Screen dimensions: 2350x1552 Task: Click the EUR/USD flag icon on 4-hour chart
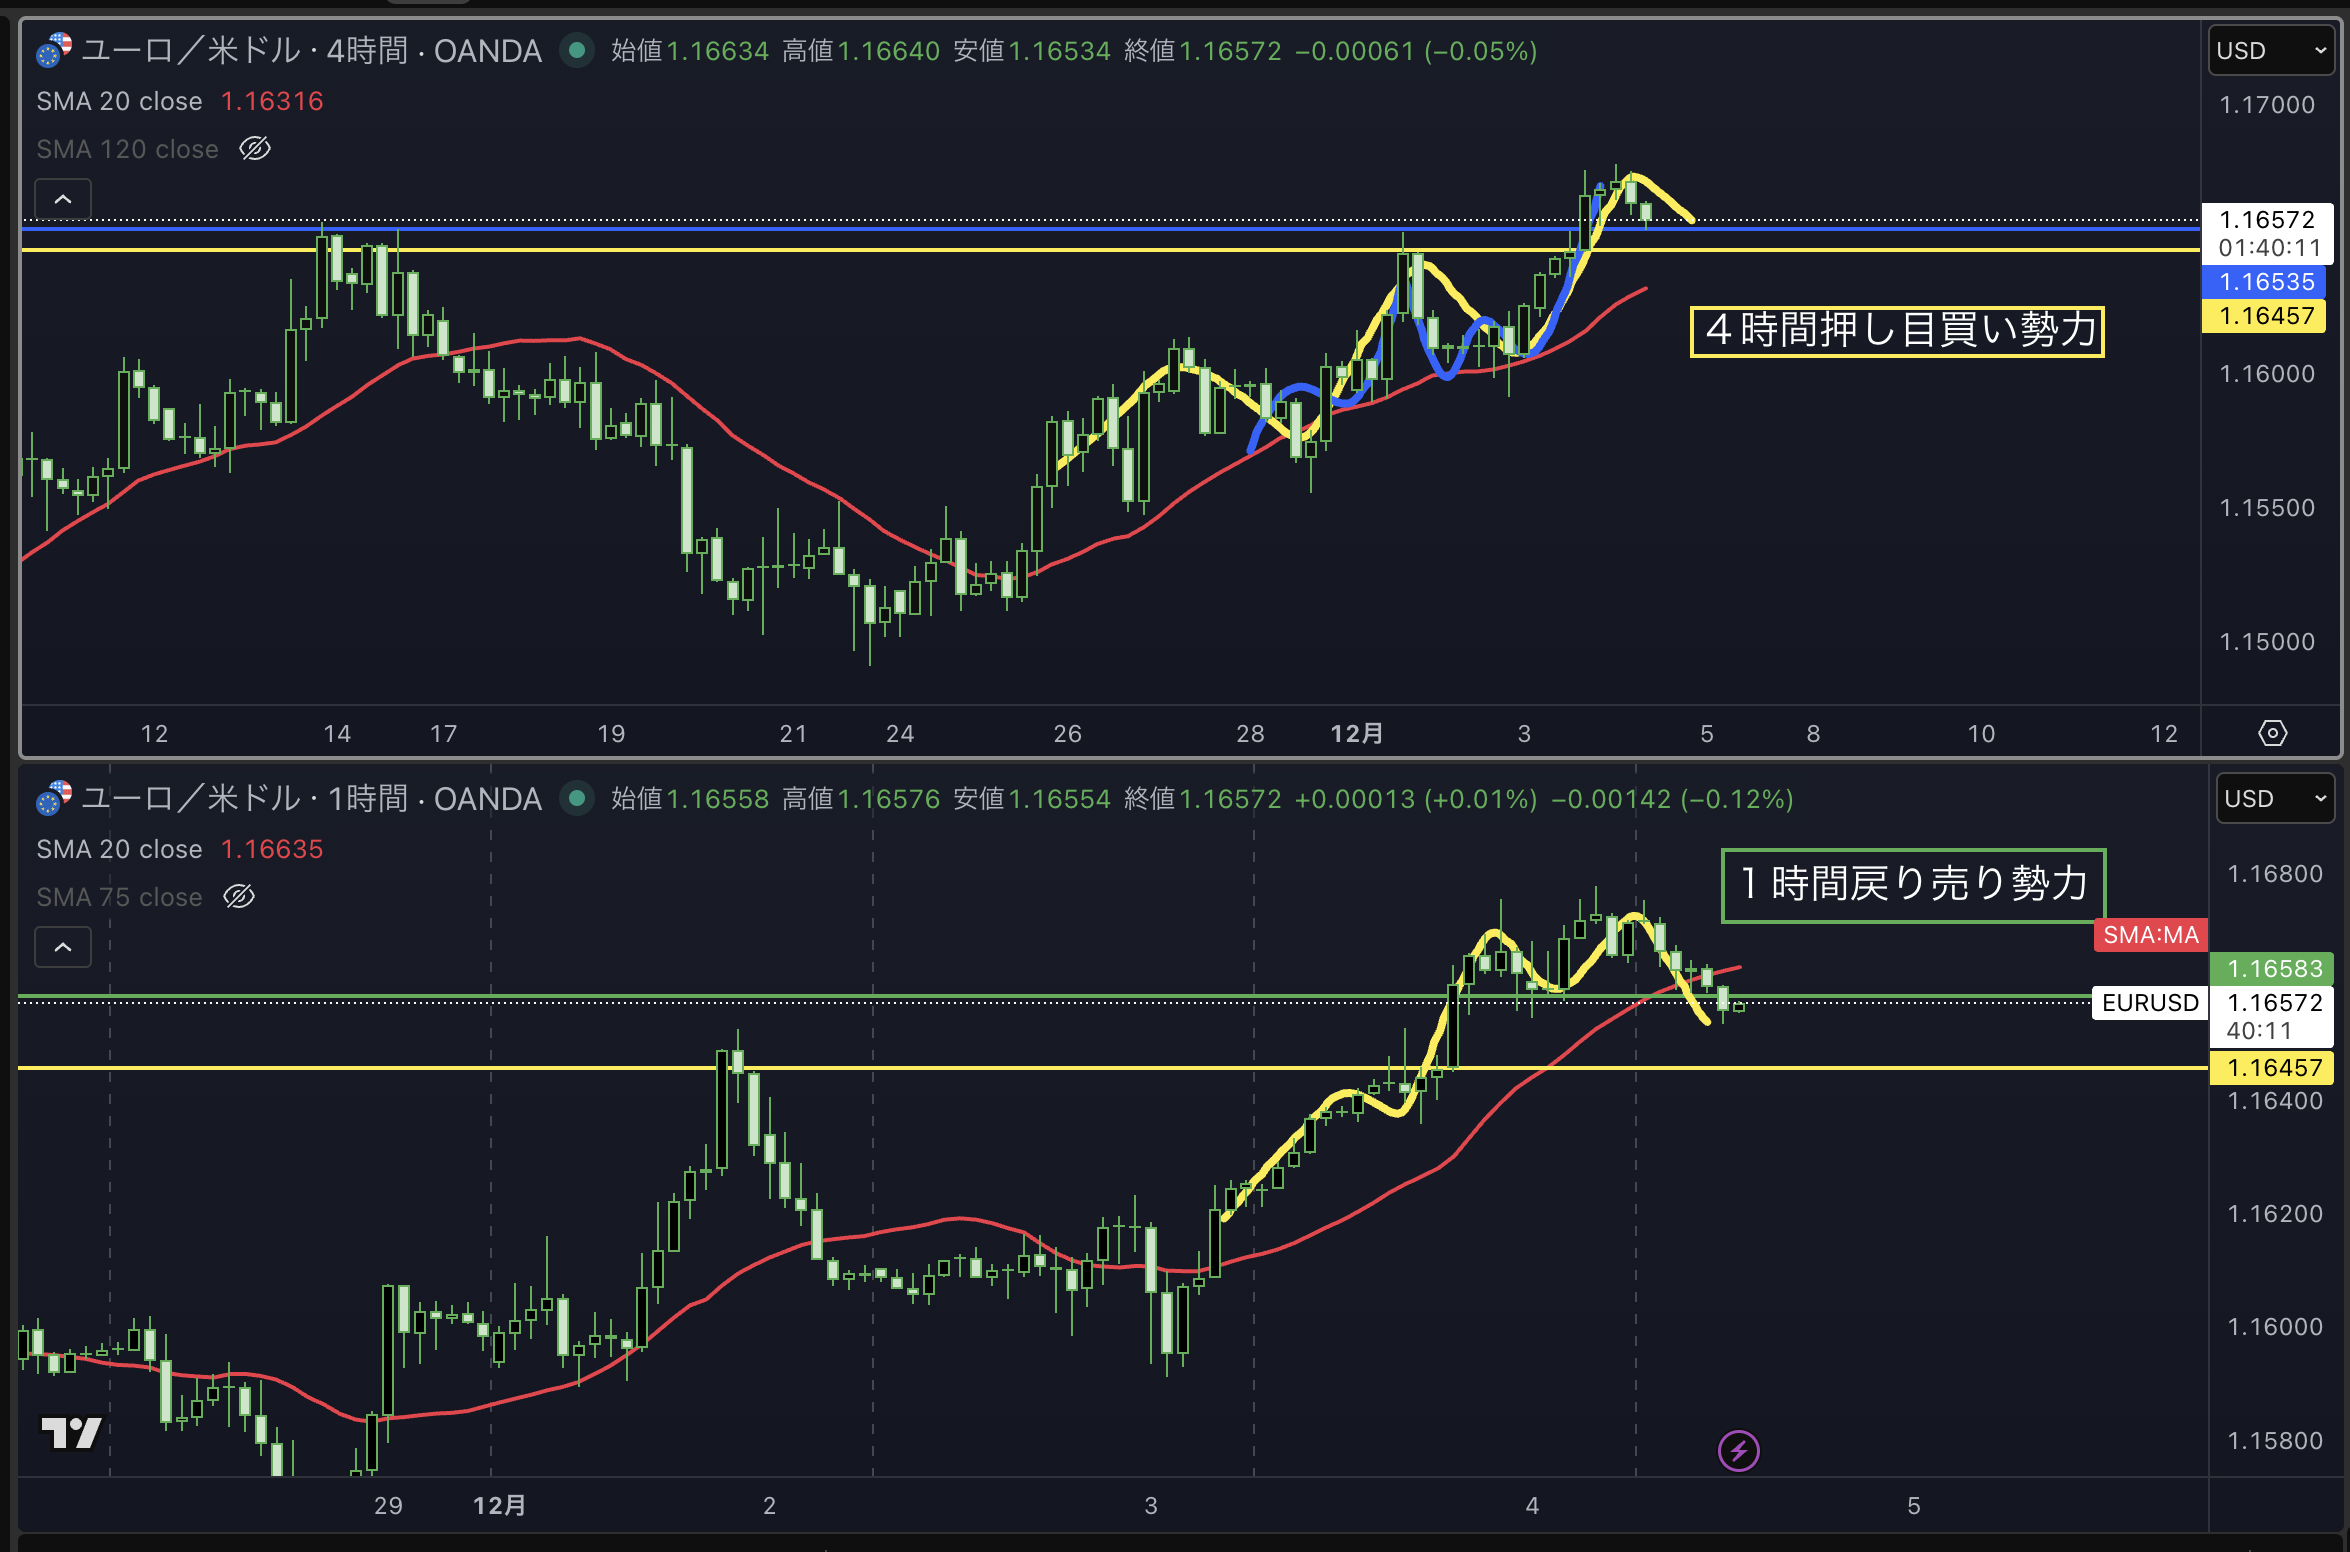click(54, 50)
